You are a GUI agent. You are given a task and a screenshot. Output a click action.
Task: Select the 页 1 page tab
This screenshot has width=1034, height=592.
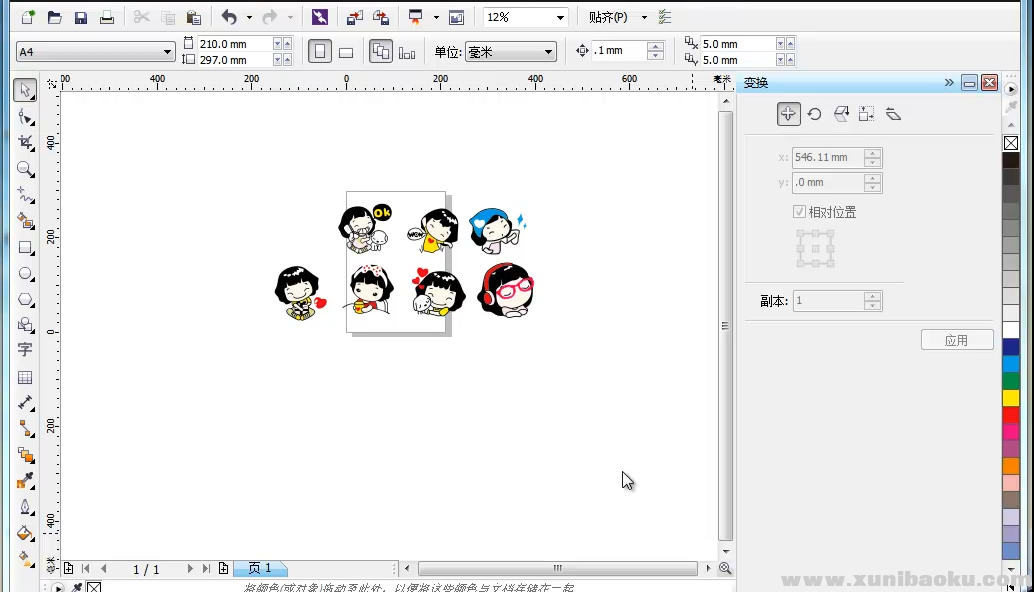(260, 568)
